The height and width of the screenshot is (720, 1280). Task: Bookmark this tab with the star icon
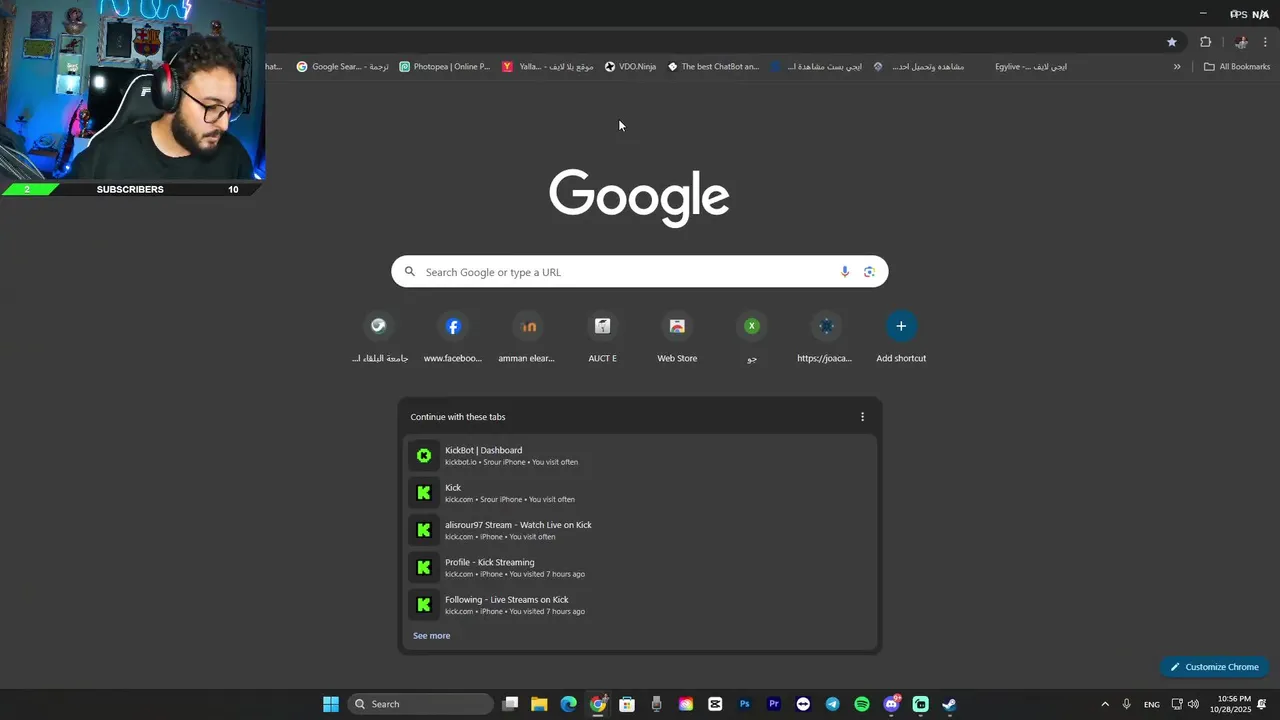pyautogui.click(x=1172, y=42)
